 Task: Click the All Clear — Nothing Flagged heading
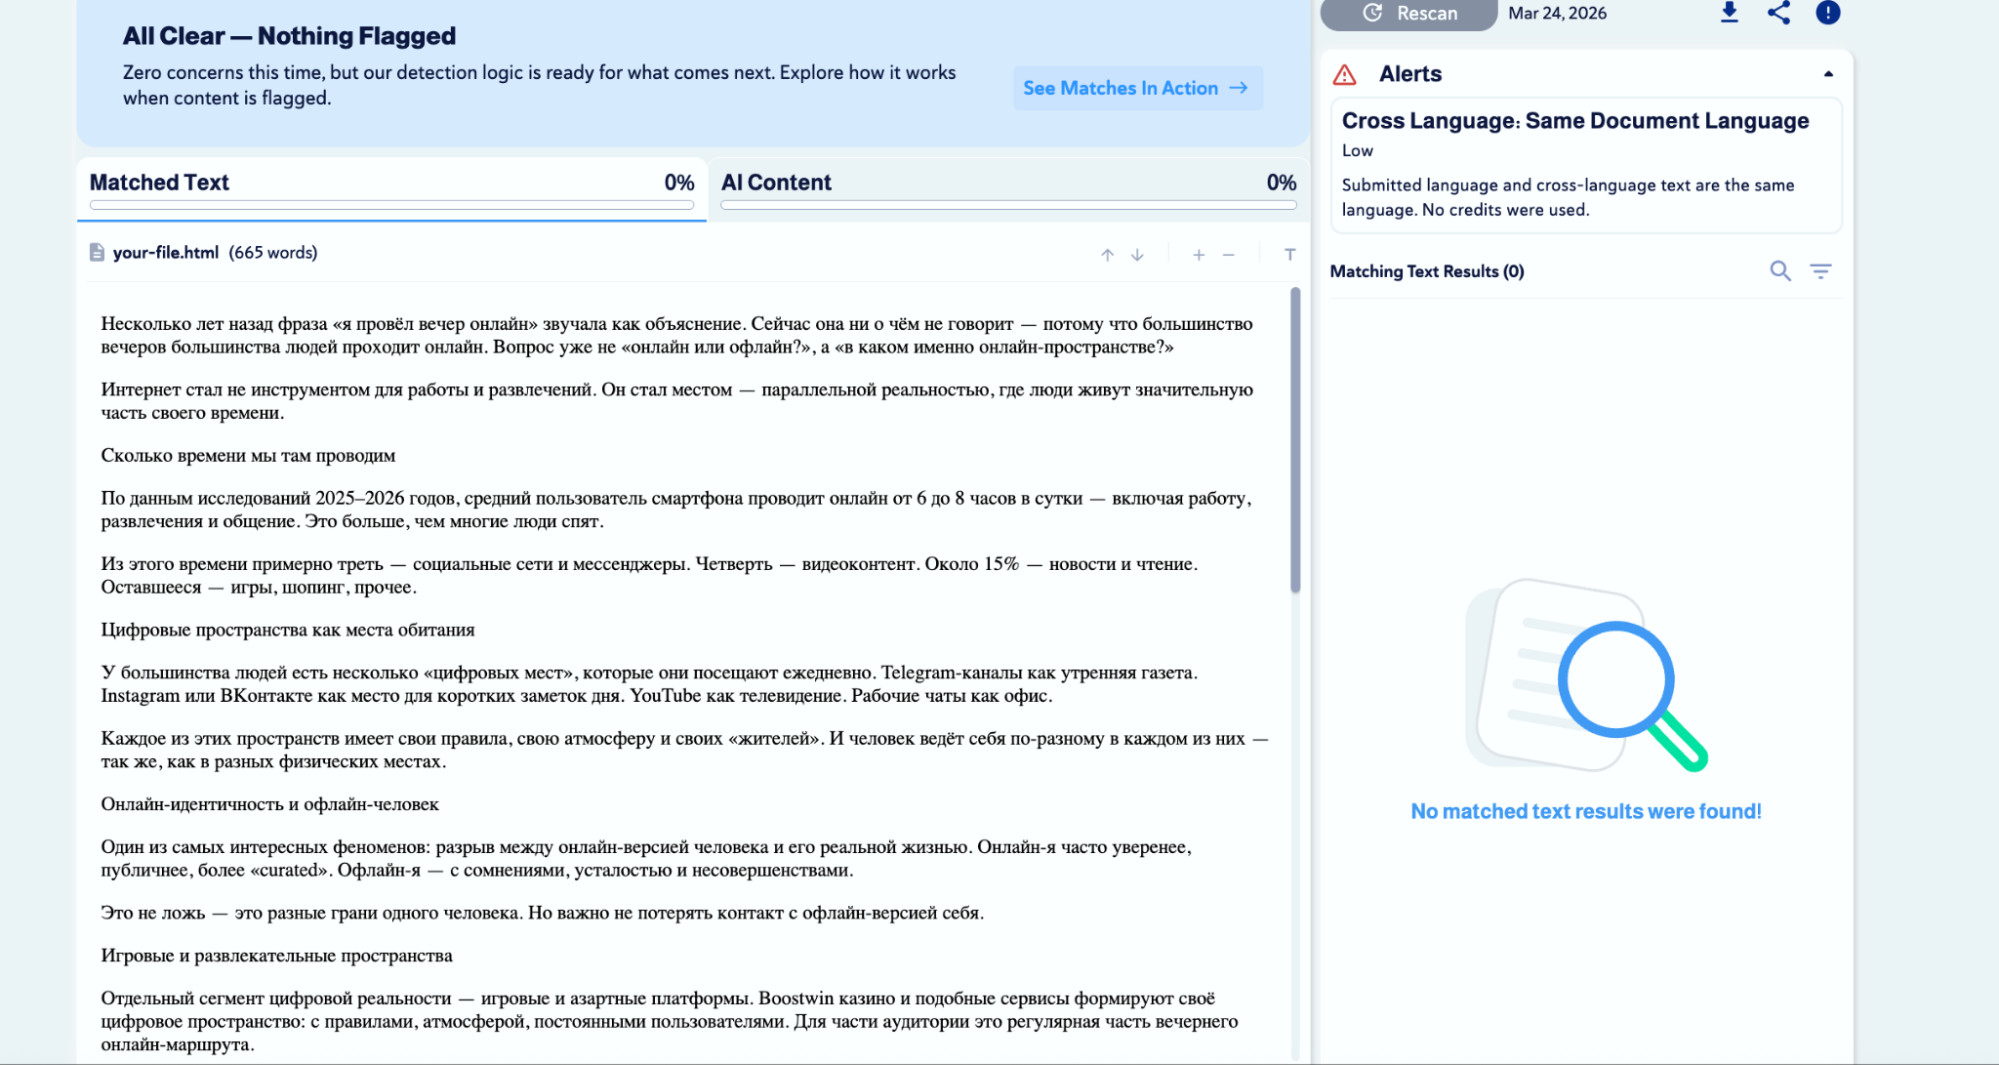[x=289, y=36]
